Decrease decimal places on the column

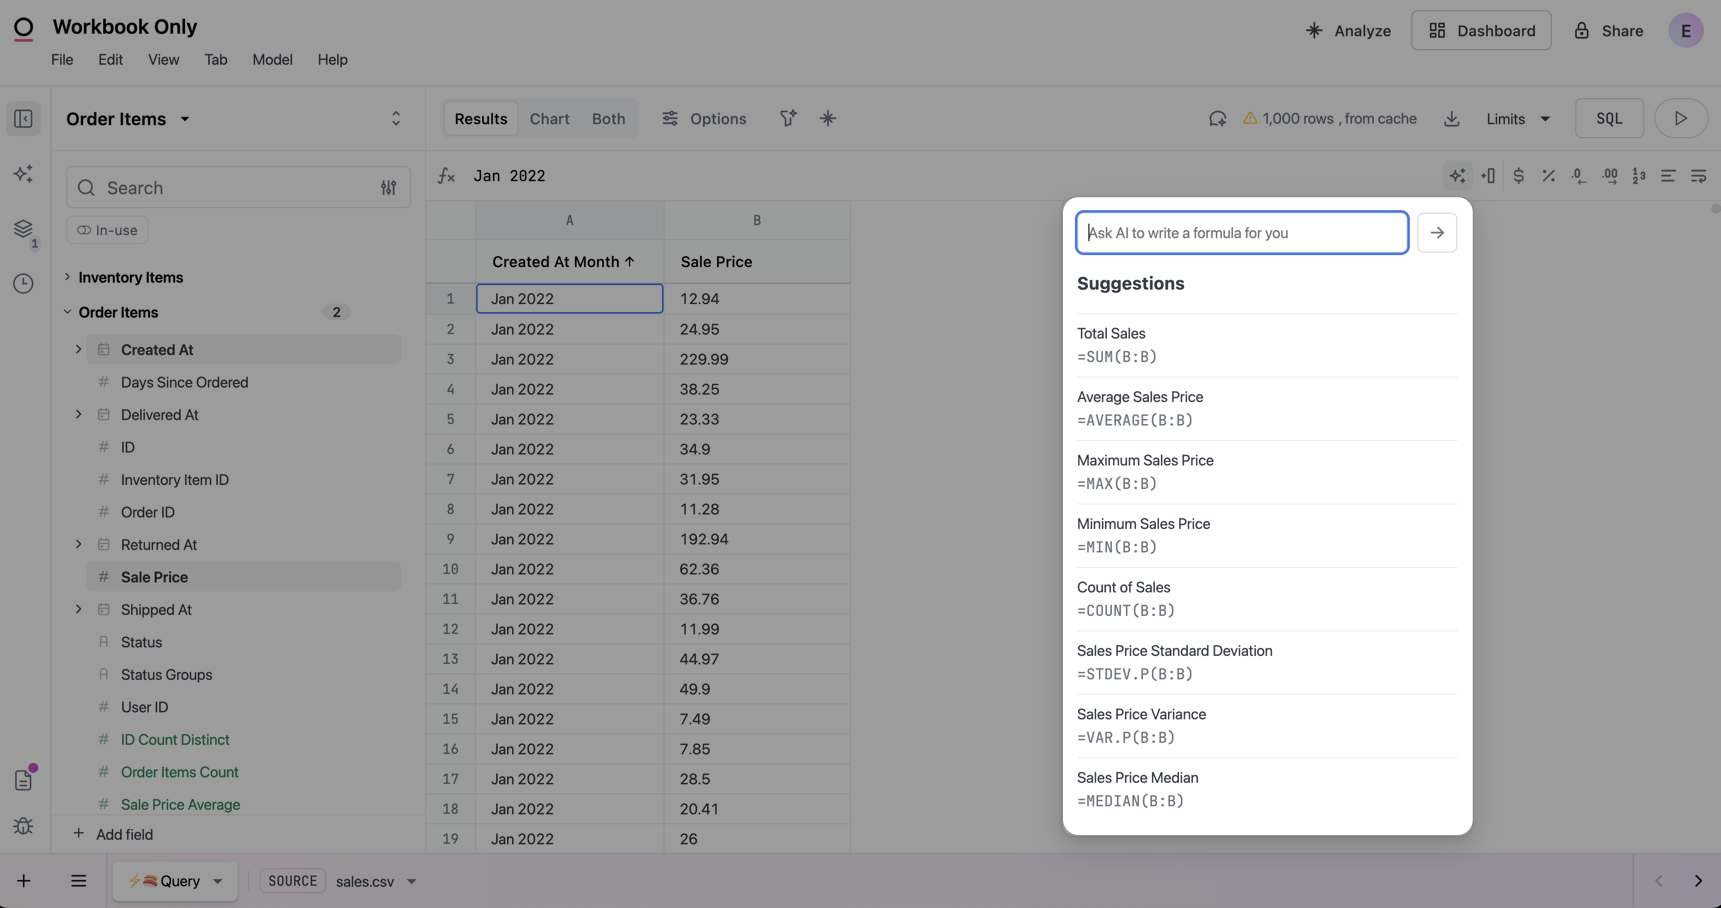click(1579, 176)
